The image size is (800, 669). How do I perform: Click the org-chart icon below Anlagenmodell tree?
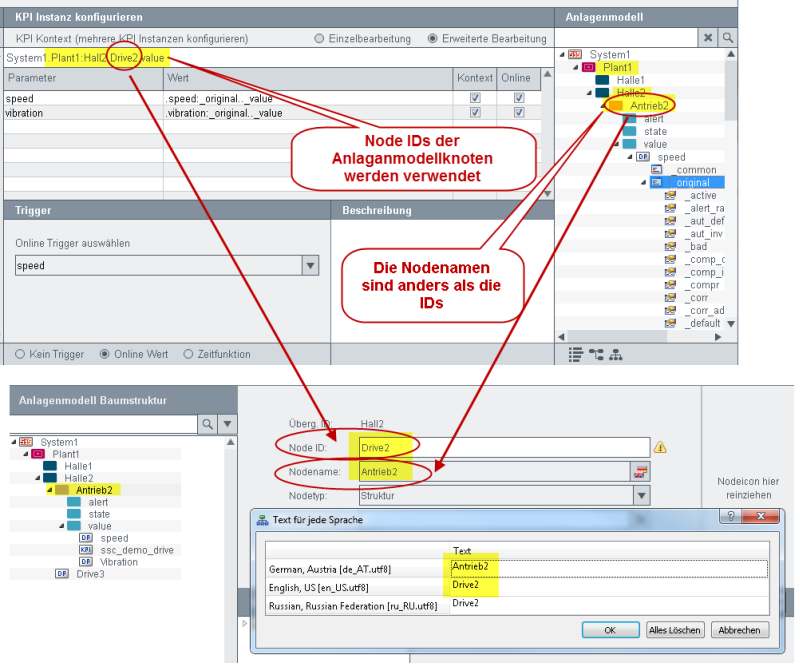[x=615, y=353]
